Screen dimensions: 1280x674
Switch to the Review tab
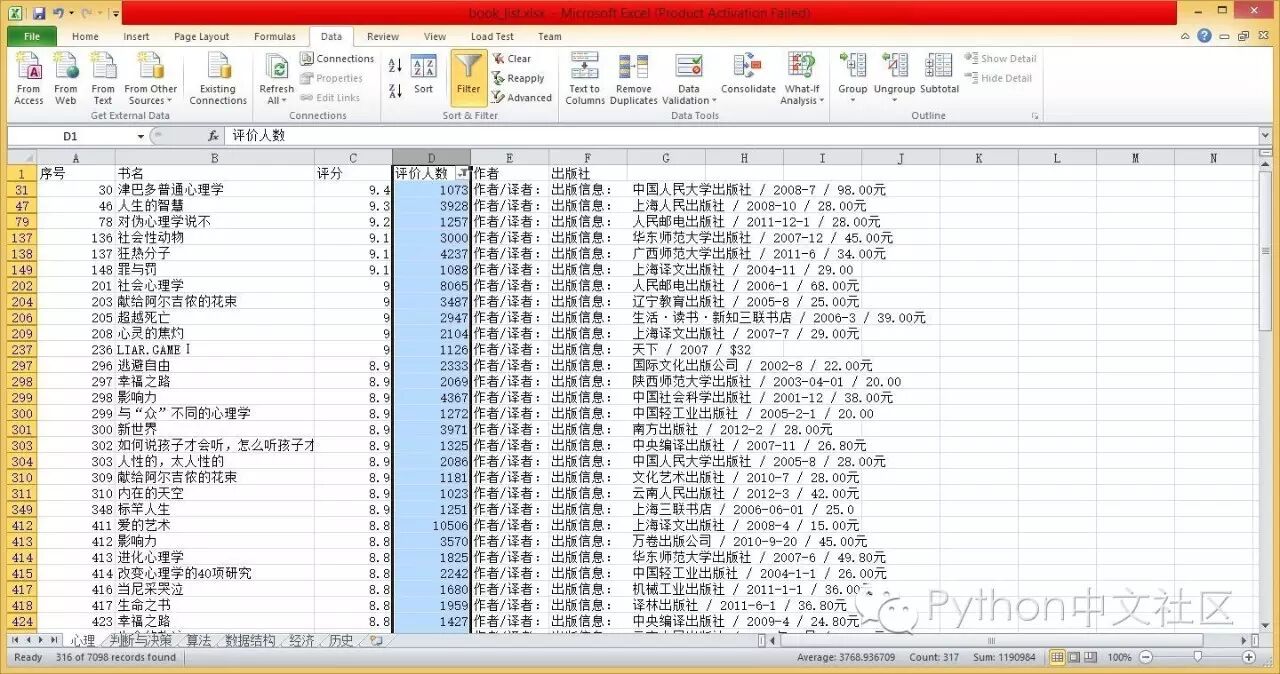(383, 37)
